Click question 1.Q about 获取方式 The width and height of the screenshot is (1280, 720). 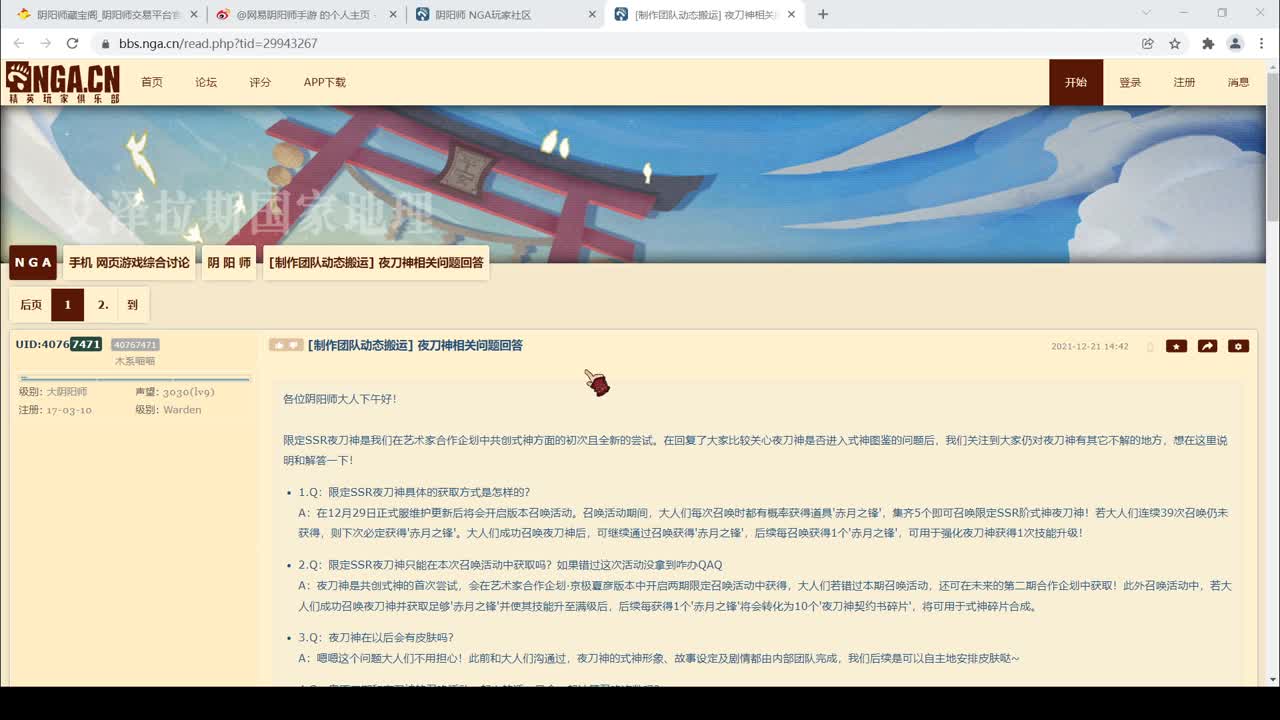coord(414,492)
